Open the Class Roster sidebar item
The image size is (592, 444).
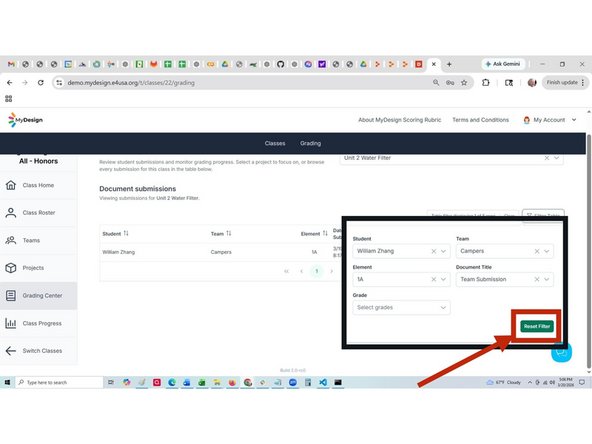click(38, 213)
